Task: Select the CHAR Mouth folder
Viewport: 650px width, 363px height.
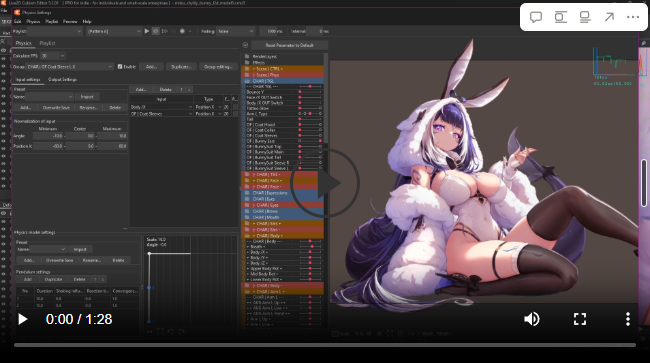Action: point(283,218)
